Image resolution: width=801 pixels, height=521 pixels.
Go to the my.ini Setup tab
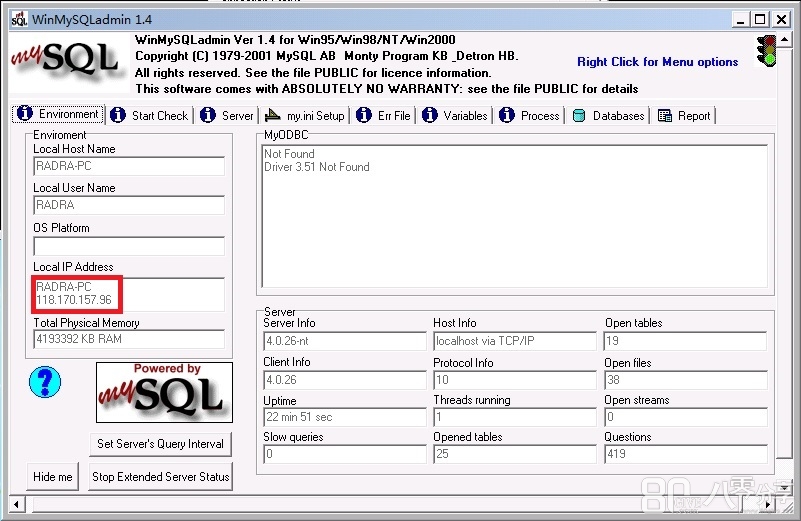click(x=304, y=115)
